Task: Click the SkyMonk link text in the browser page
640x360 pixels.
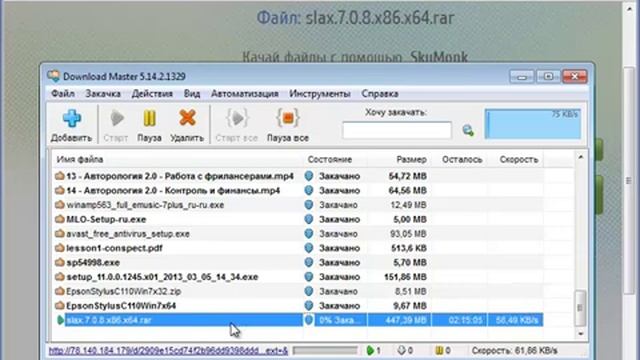Action: pyautogui.click(x=439, y=57)
